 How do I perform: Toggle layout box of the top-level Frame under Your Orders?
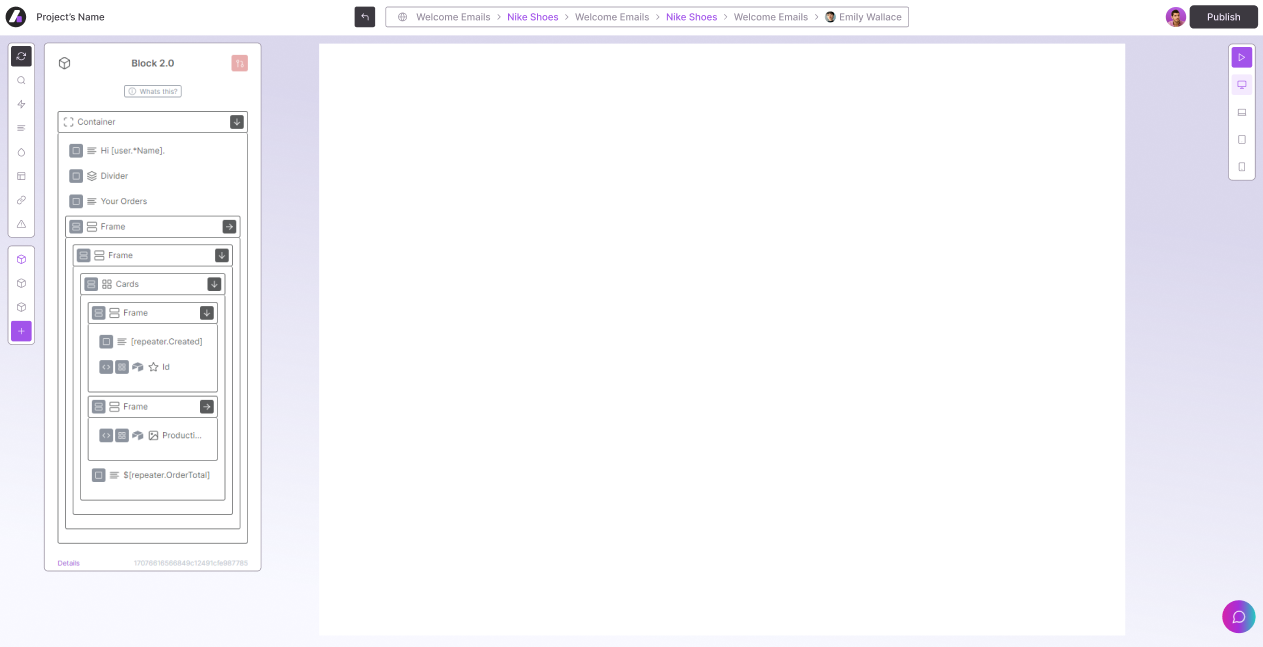click(x=76, y=227)
